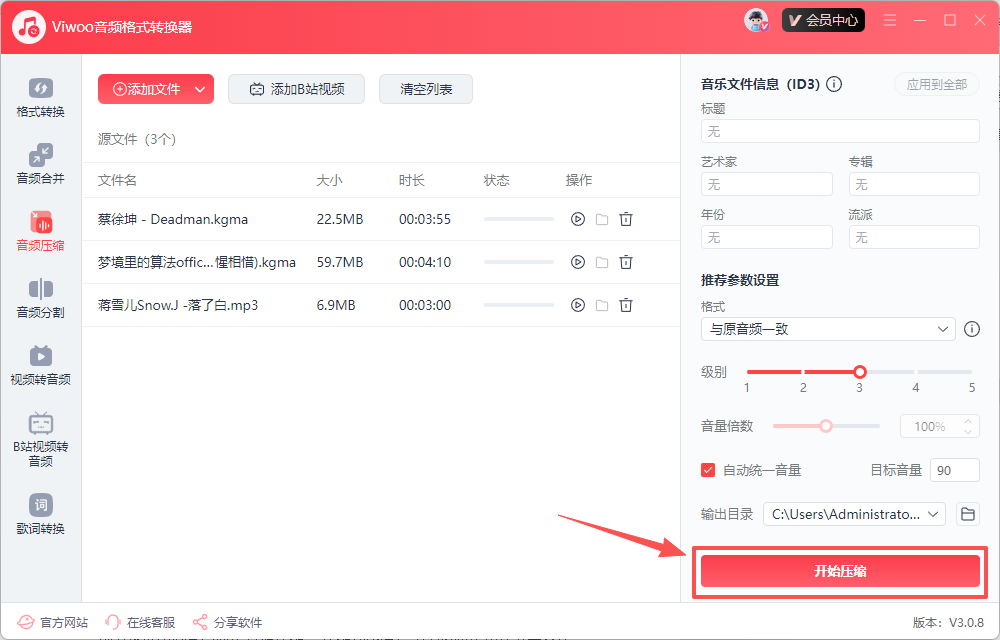Click the user avatar icon

pyautogui.click(x=756, y=20)
